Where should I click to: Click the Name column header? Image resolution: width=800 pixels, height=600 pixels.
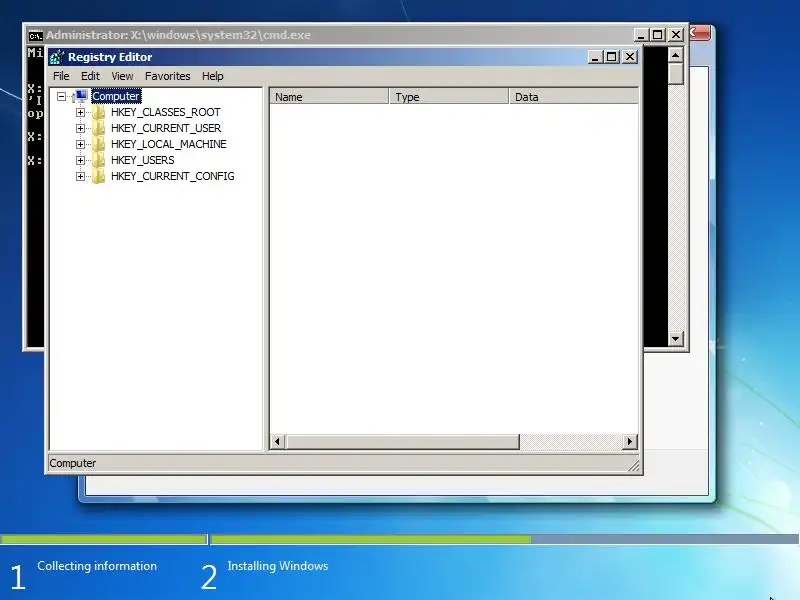pyautogui.click(x=329, y=96)
